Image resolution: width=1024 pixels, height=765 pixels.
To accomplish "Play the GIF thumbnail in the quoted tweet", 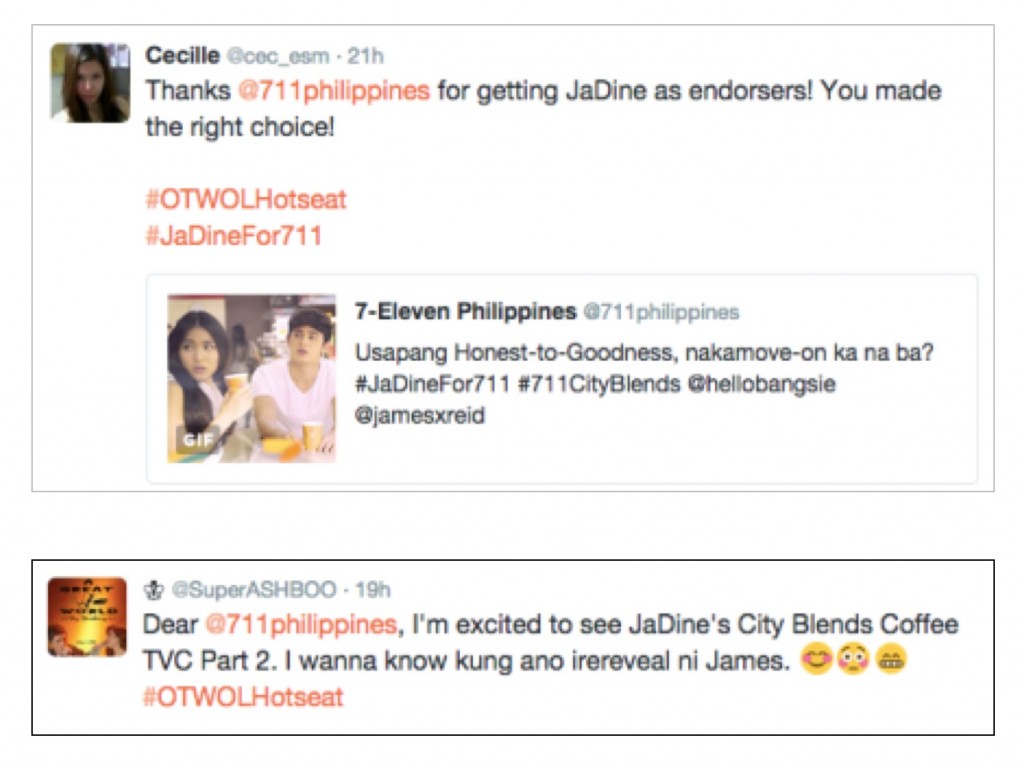I will 251,378.
